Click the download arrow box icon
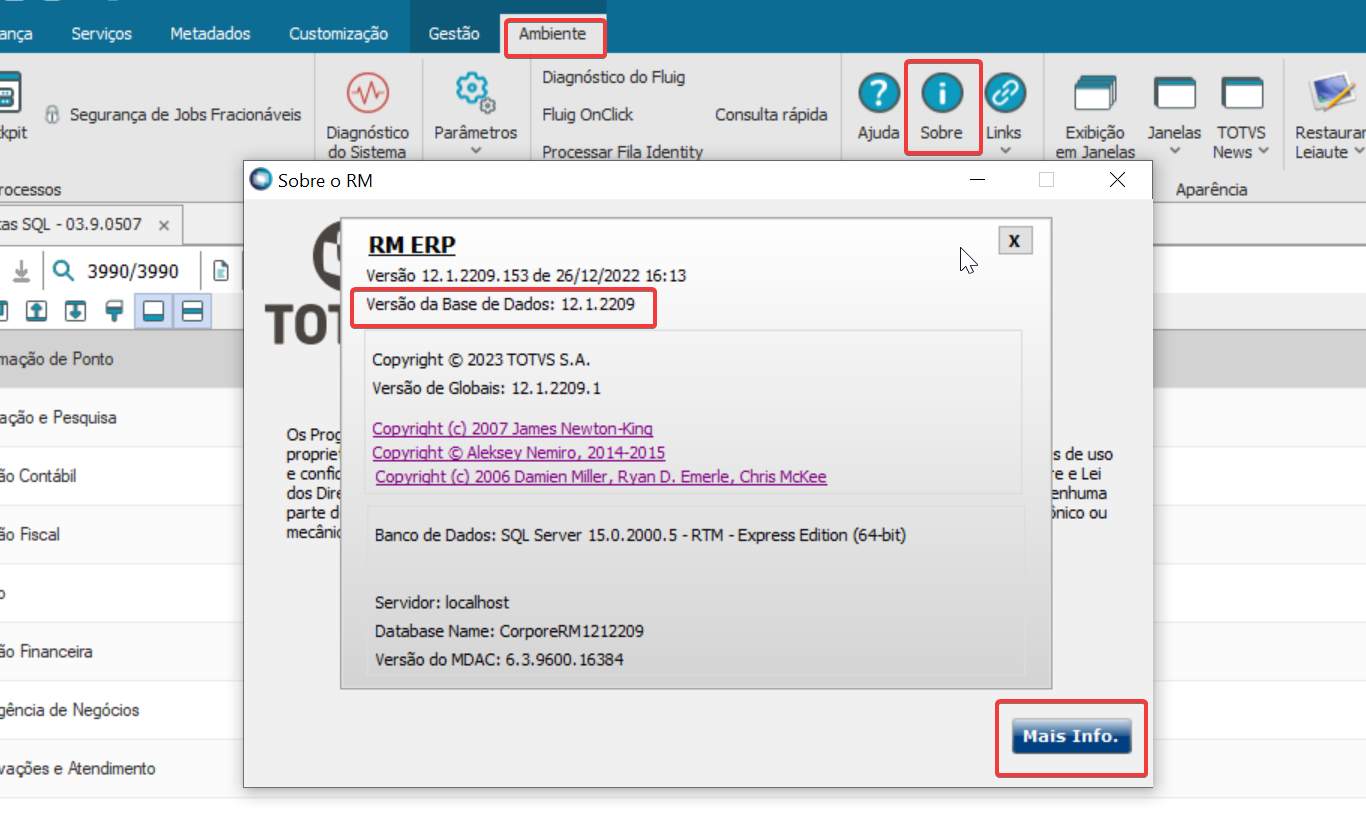 click(x=75, y=311)
